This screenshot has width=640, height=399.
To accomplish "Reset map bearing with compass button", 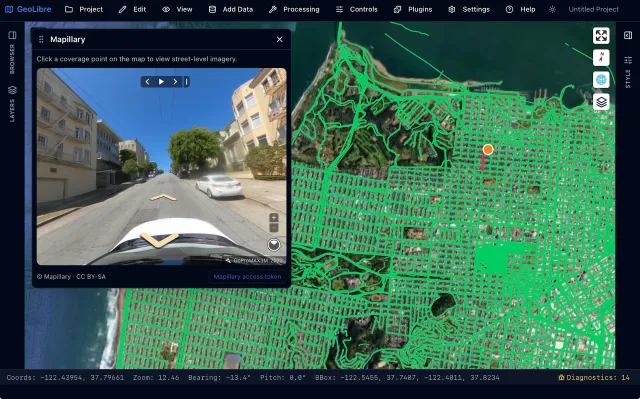I will pos(601,58).
